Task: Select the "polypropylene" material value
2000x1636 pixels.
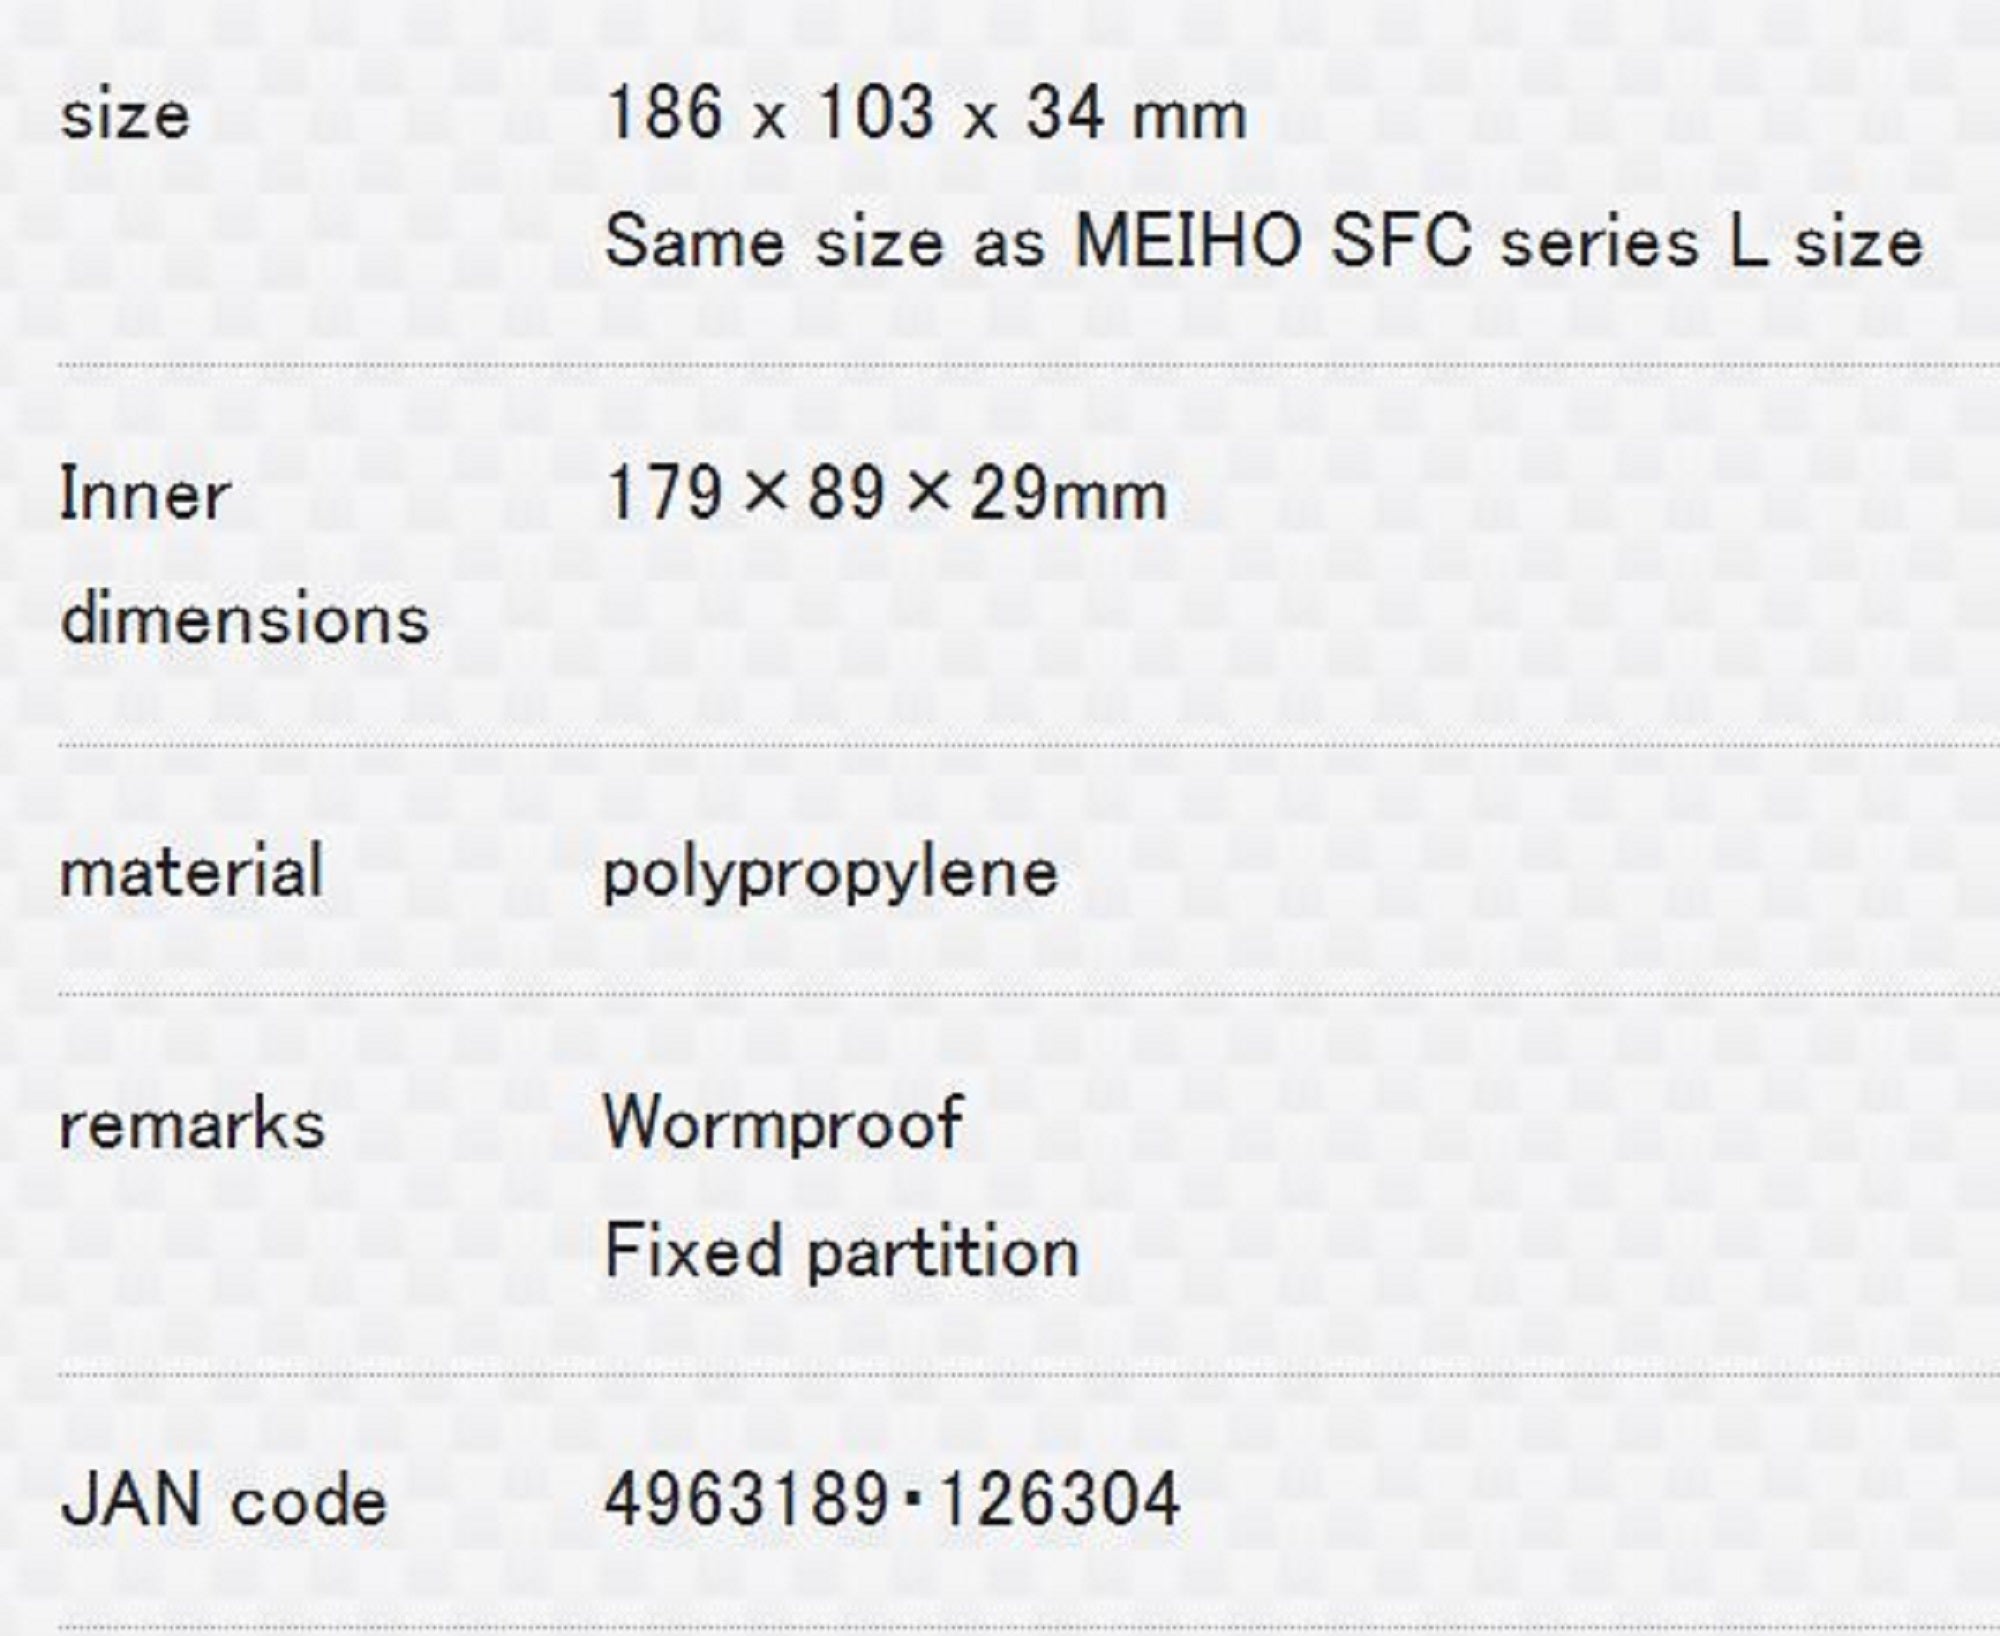Action: 830,873
